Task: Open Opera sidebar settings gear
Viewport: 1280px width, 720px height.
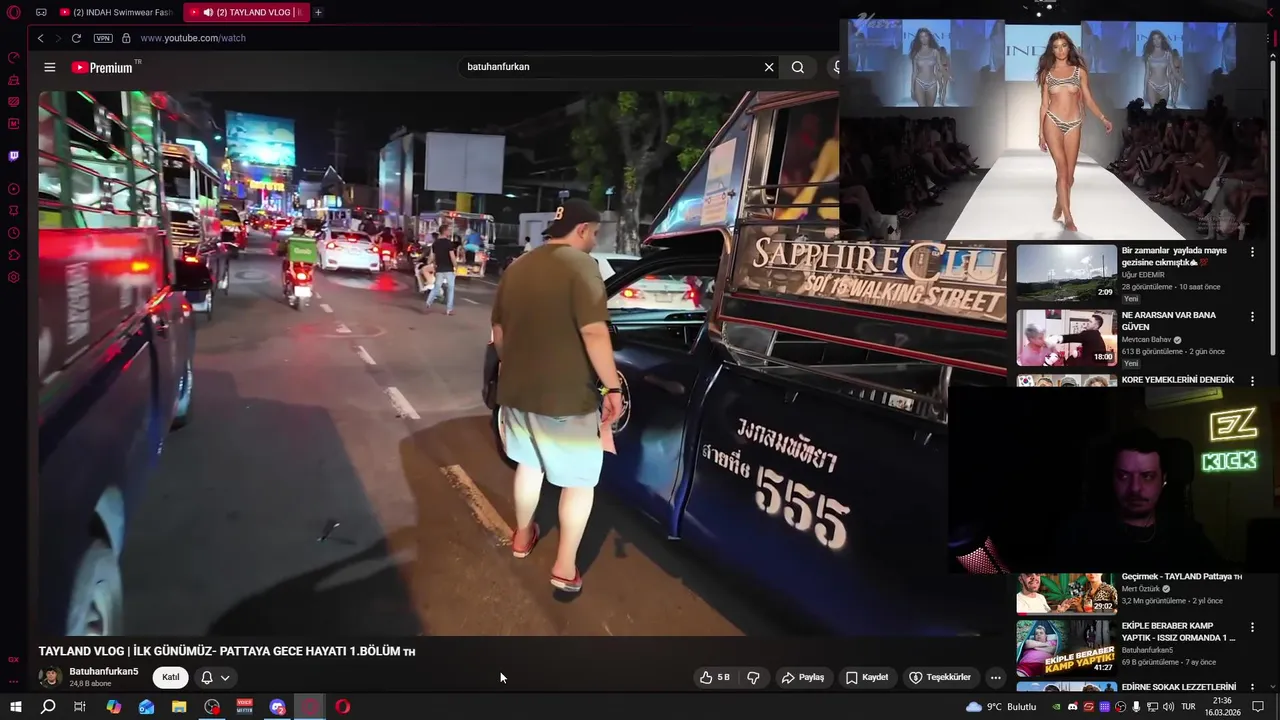Action: pos(14,277)
